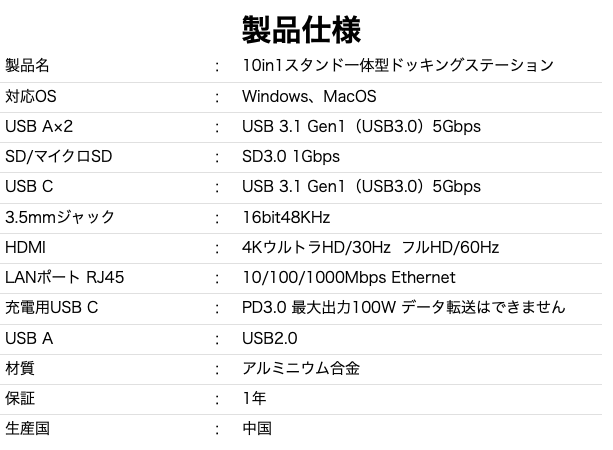Click the 4KウルトラHD/30Hz text

[x=316, y=247]
